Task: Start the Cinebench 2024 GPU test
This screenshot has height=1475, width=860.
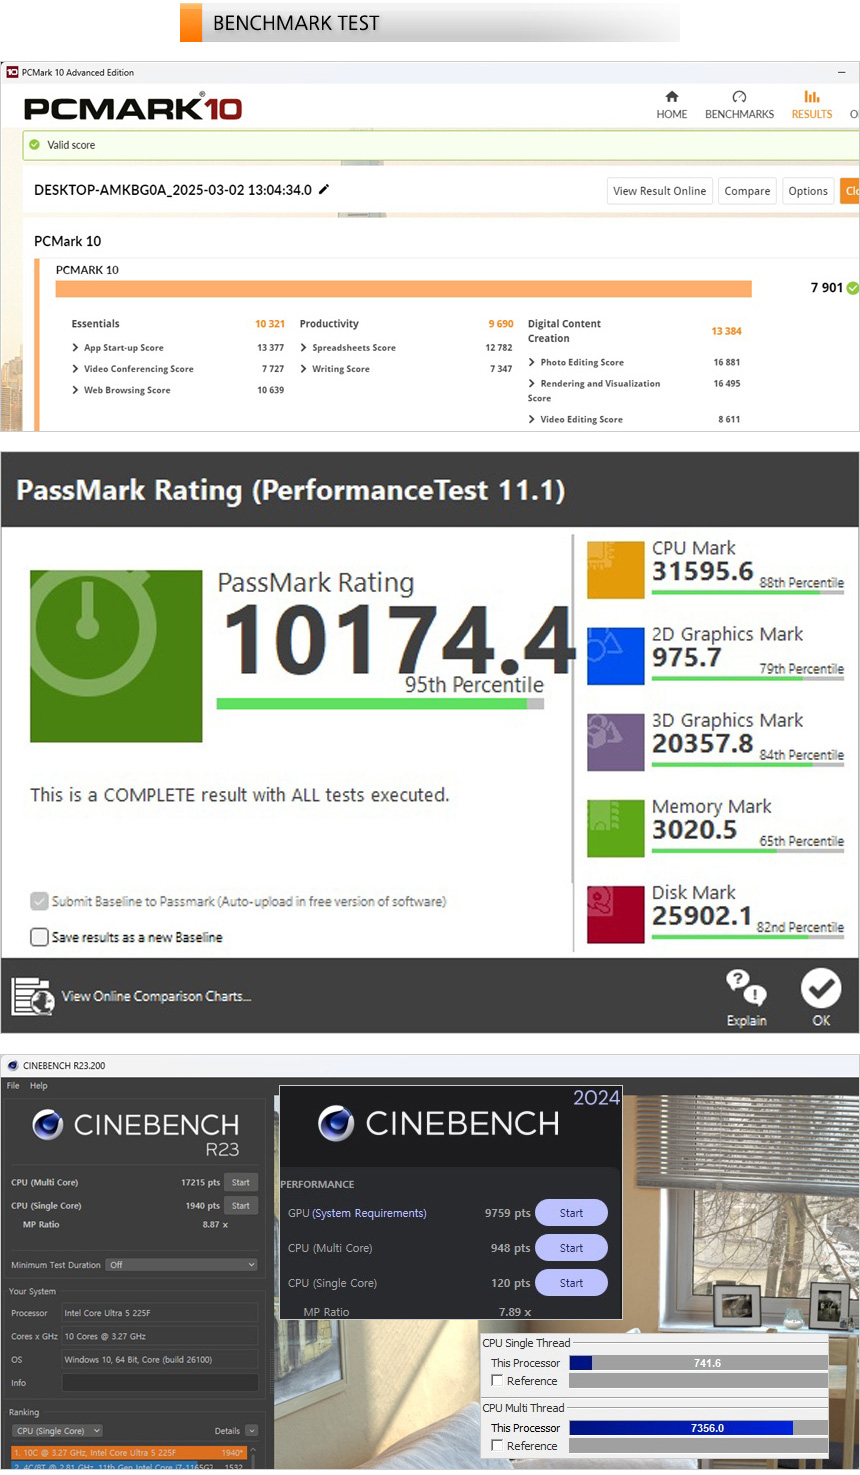Action: [x=571, y=1213]
